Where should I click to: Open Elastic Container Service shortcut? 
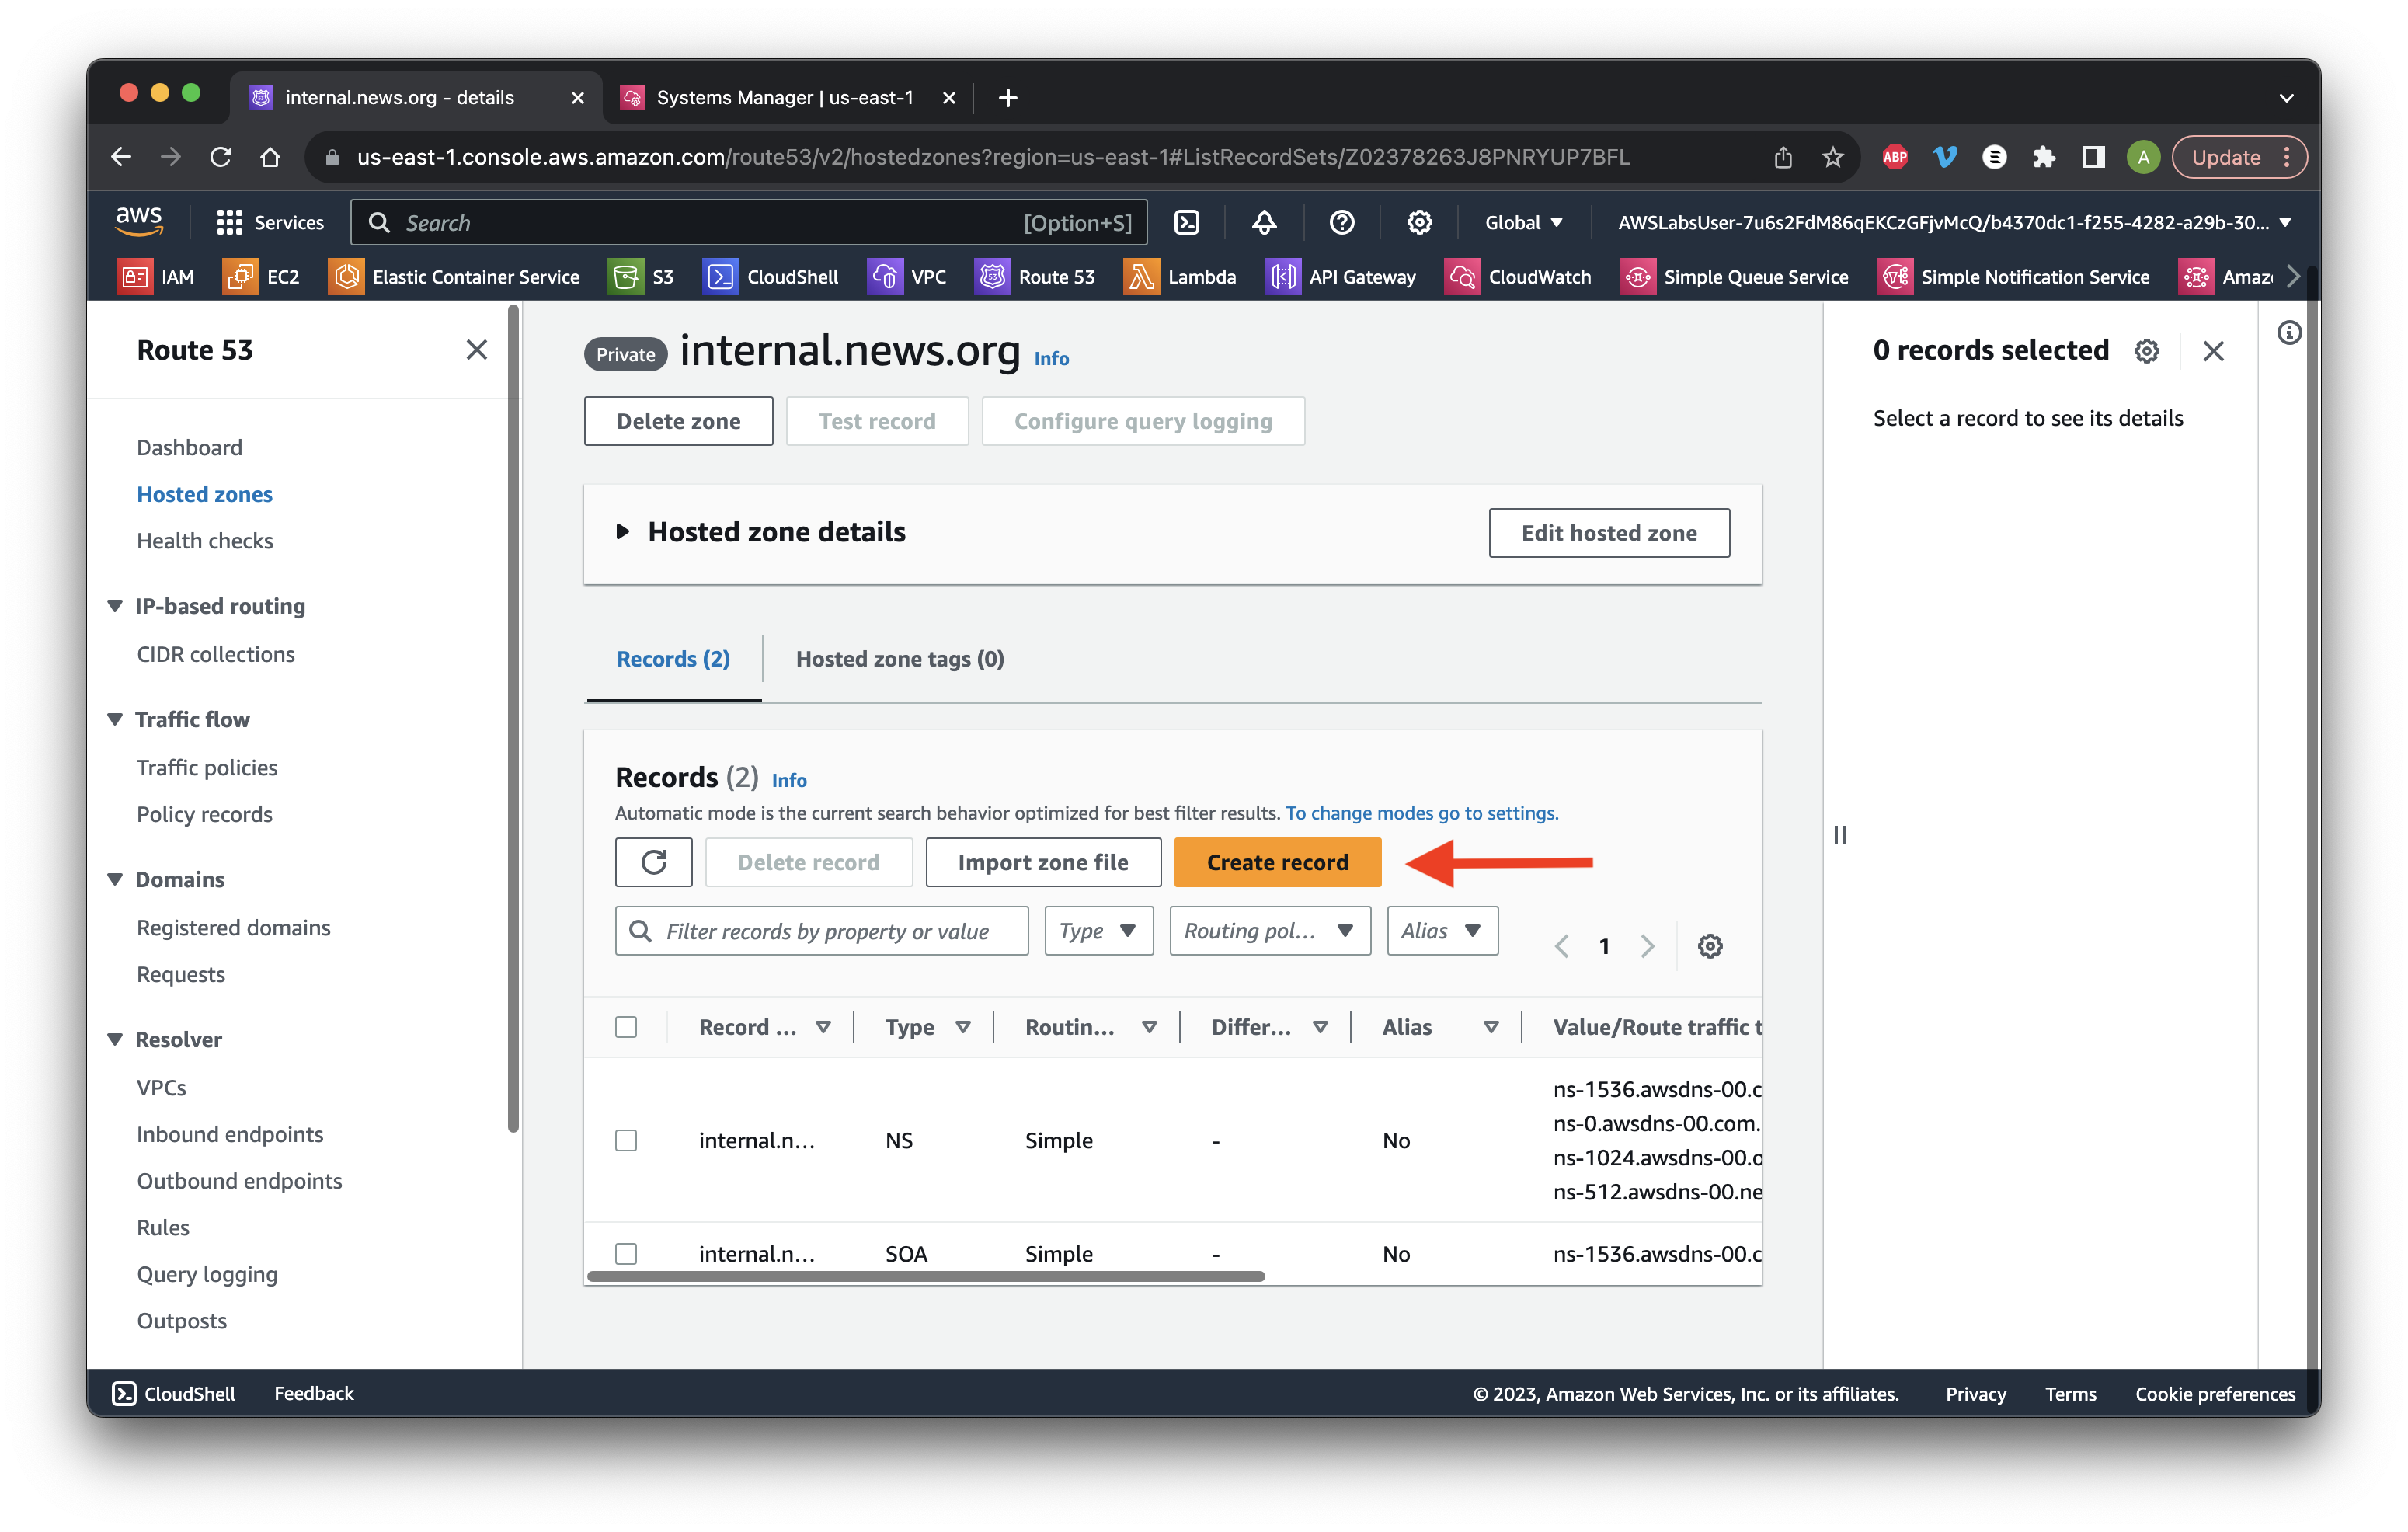[454, 277]
